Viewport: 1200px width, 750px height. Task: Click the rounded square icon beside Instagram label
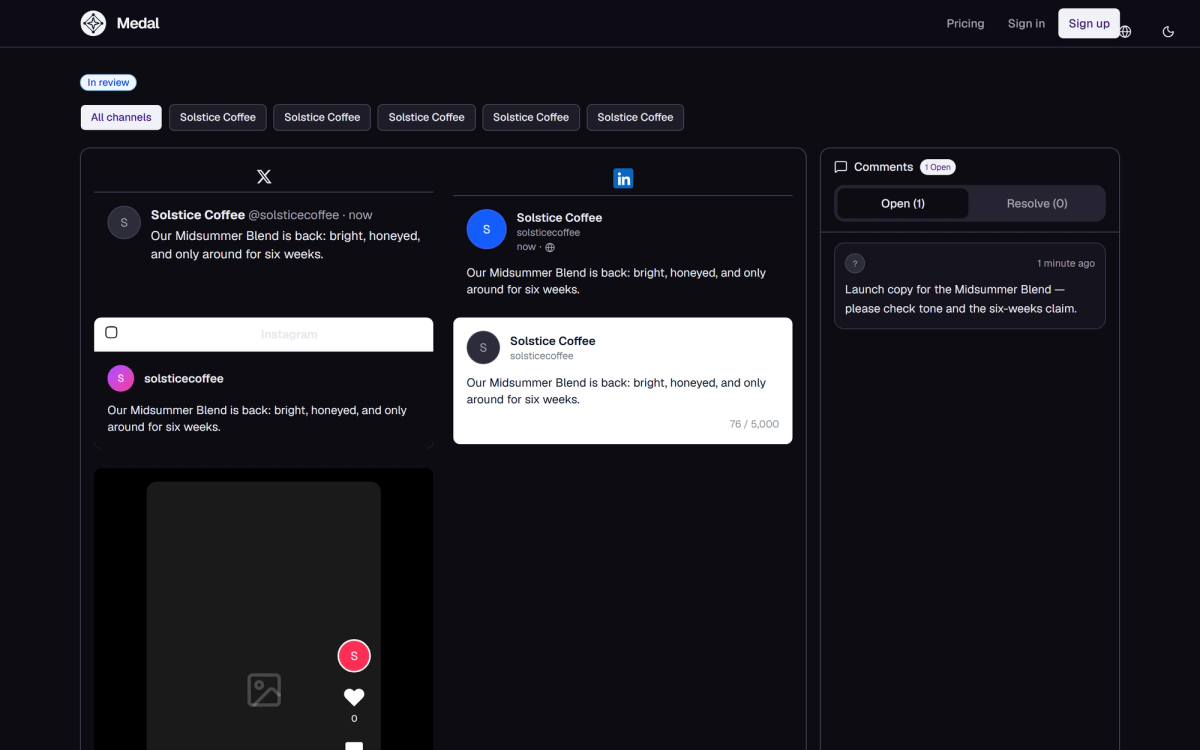pyautogui.click(x=111, y=332)
